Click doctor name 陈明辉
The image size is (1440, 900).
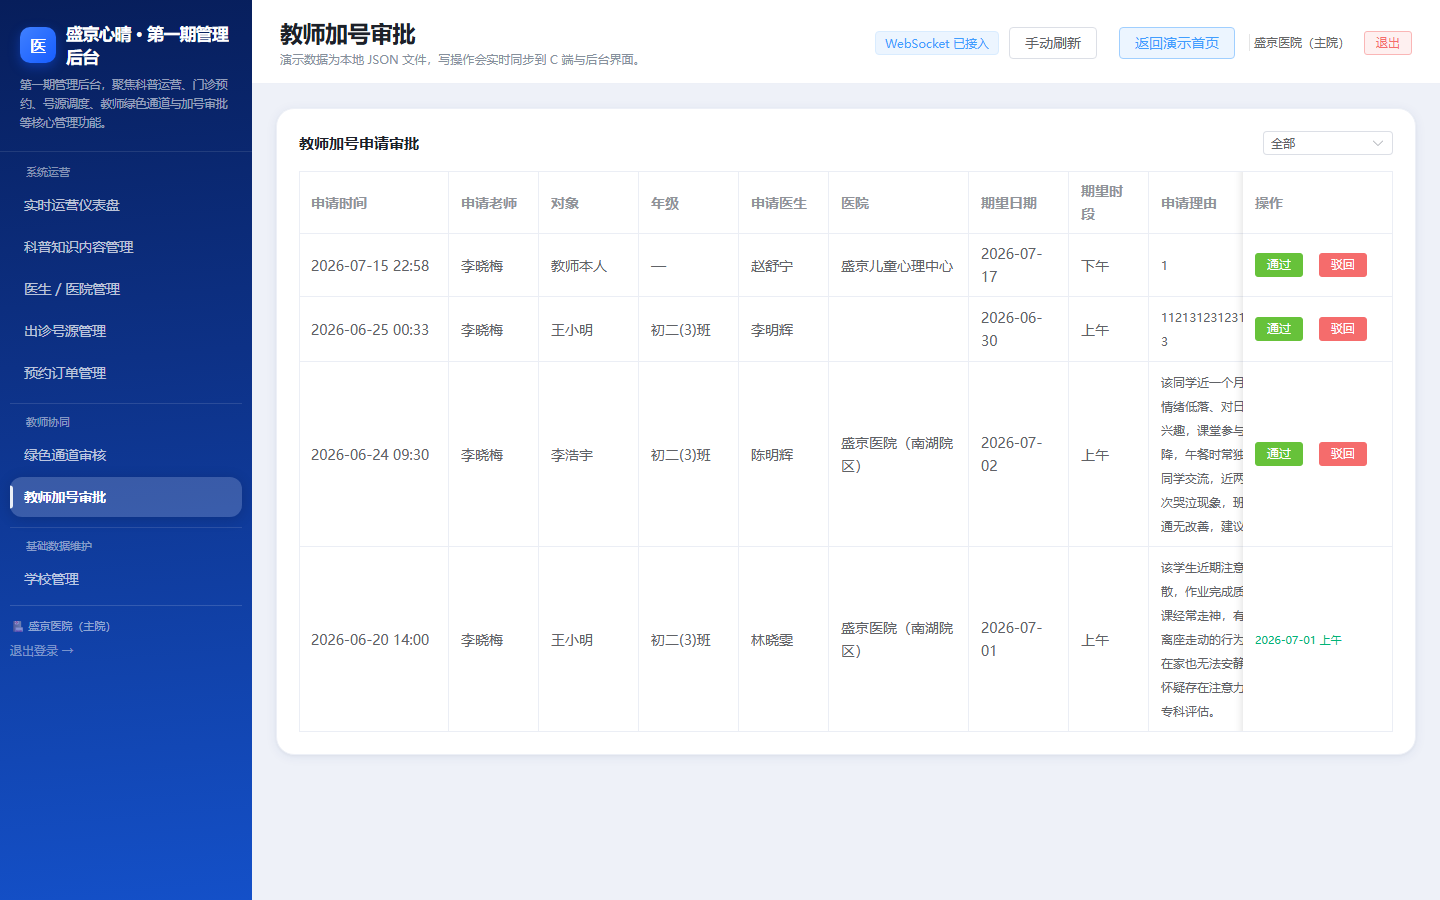tap(772, 455)
